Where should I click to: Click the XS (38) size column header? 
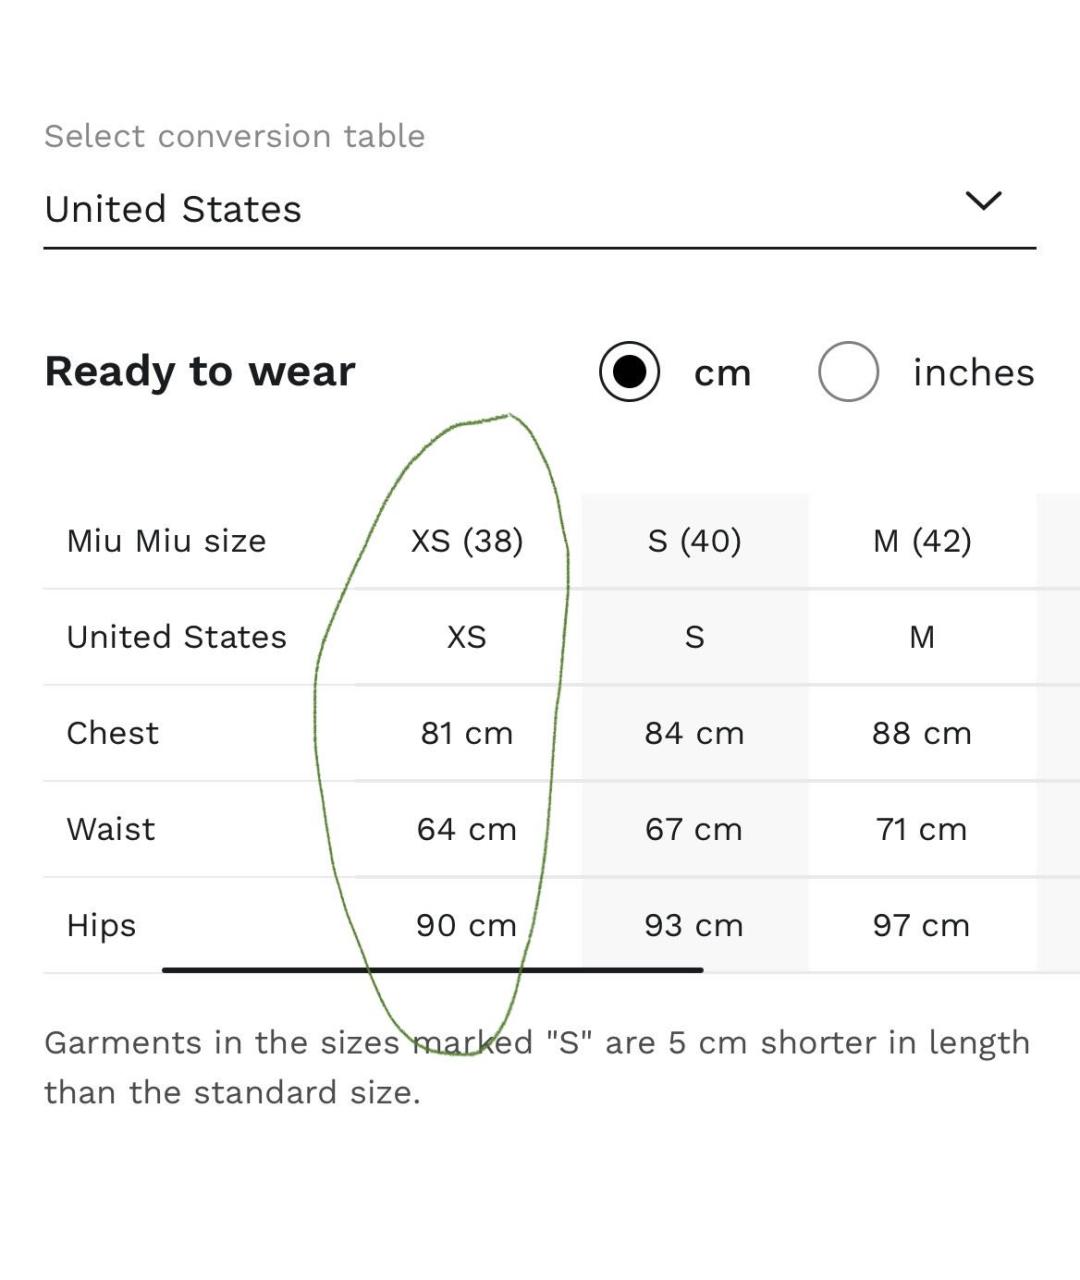coord(467,541)
